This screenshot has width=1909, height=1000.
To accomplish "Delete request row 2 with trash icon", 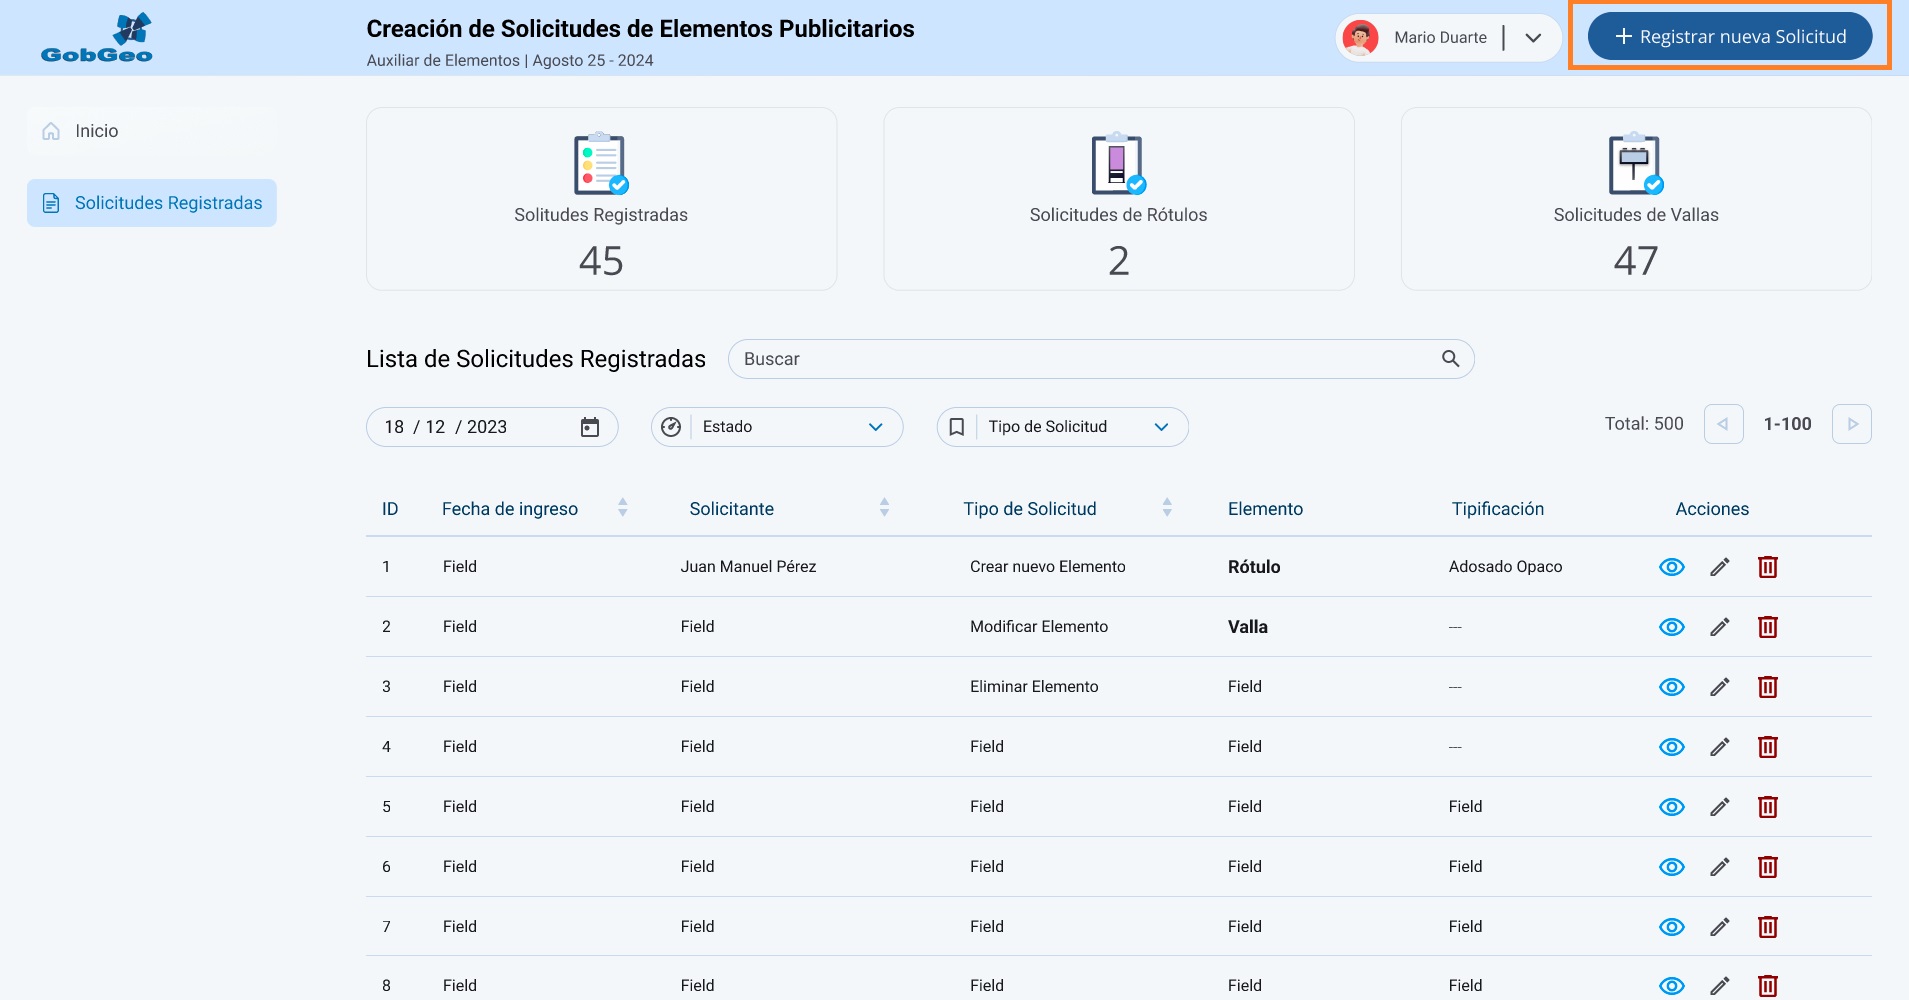I will click(1767, 627).
